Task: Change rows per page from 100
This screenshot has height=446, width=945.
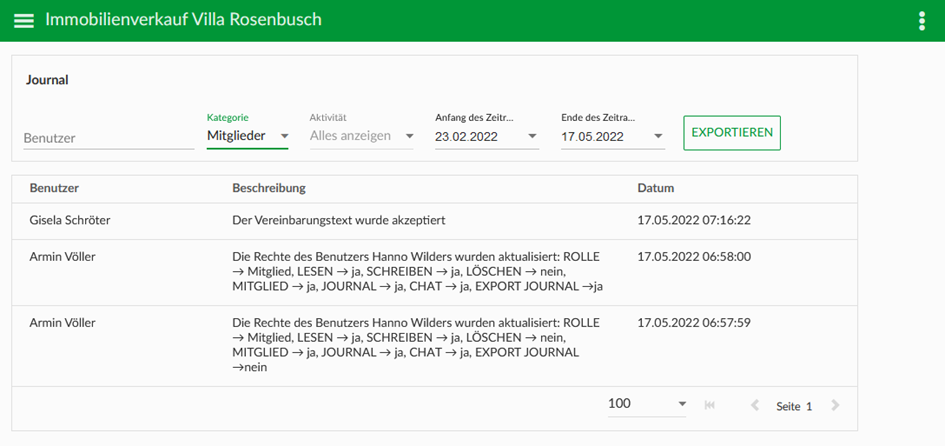Action: coord(647,404)
